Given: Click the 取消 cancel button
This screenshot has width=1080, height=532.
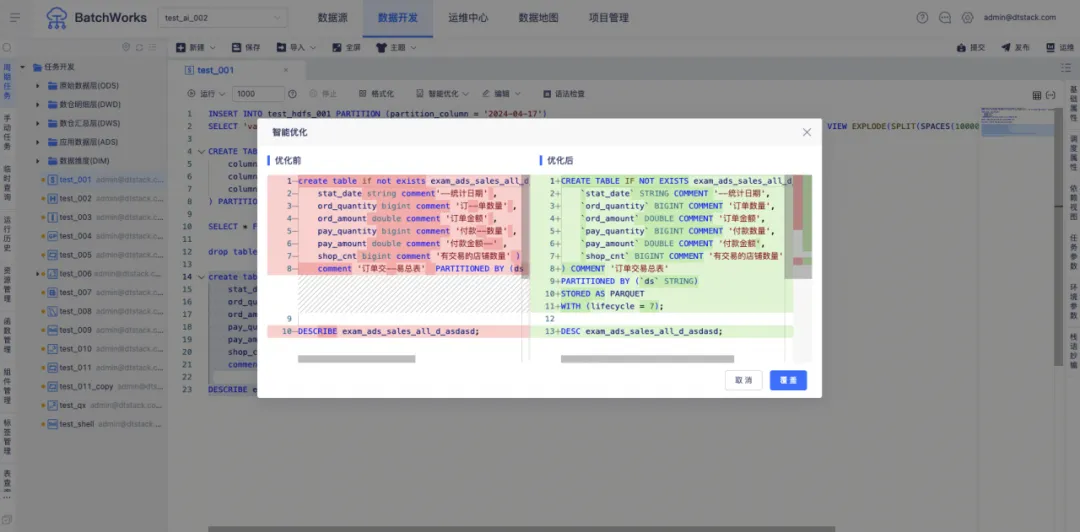Looking at the screenshot, I should [x=743, y=380].
